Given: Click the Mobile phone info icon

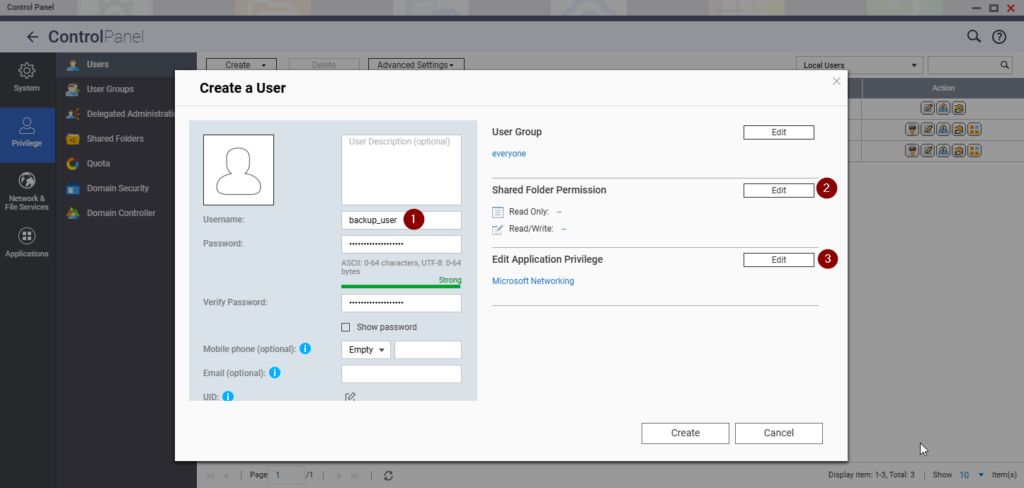Looking at the screenshot, I should [305, 349].
